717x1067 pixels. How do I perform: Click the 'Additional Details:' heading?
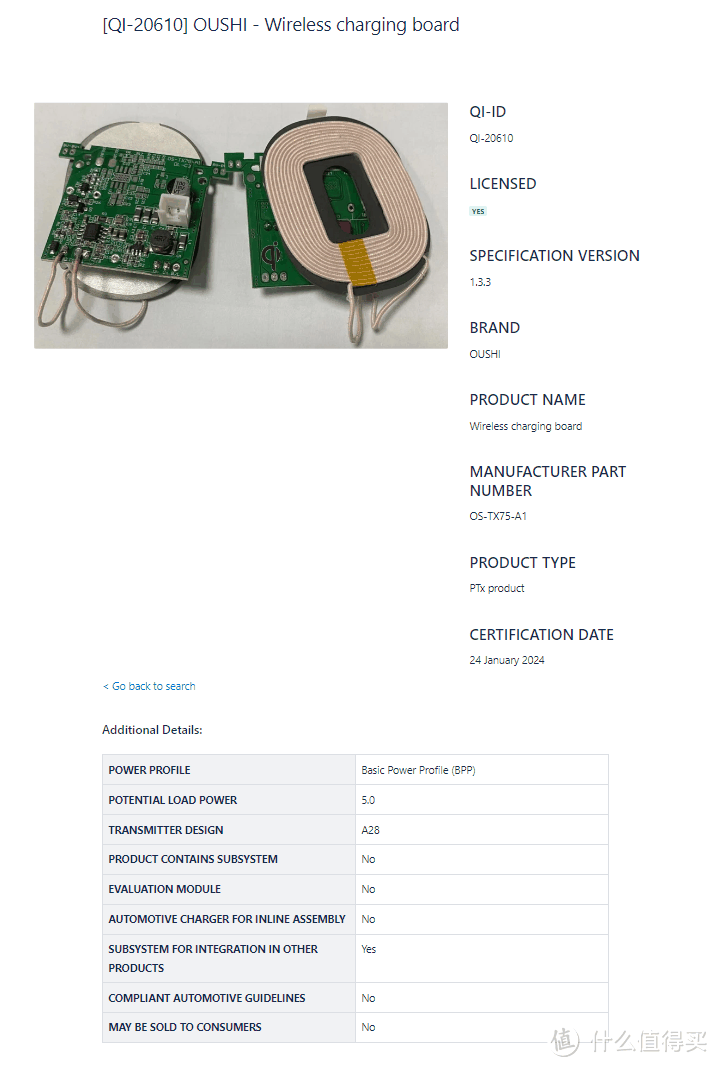pos(152,730)
